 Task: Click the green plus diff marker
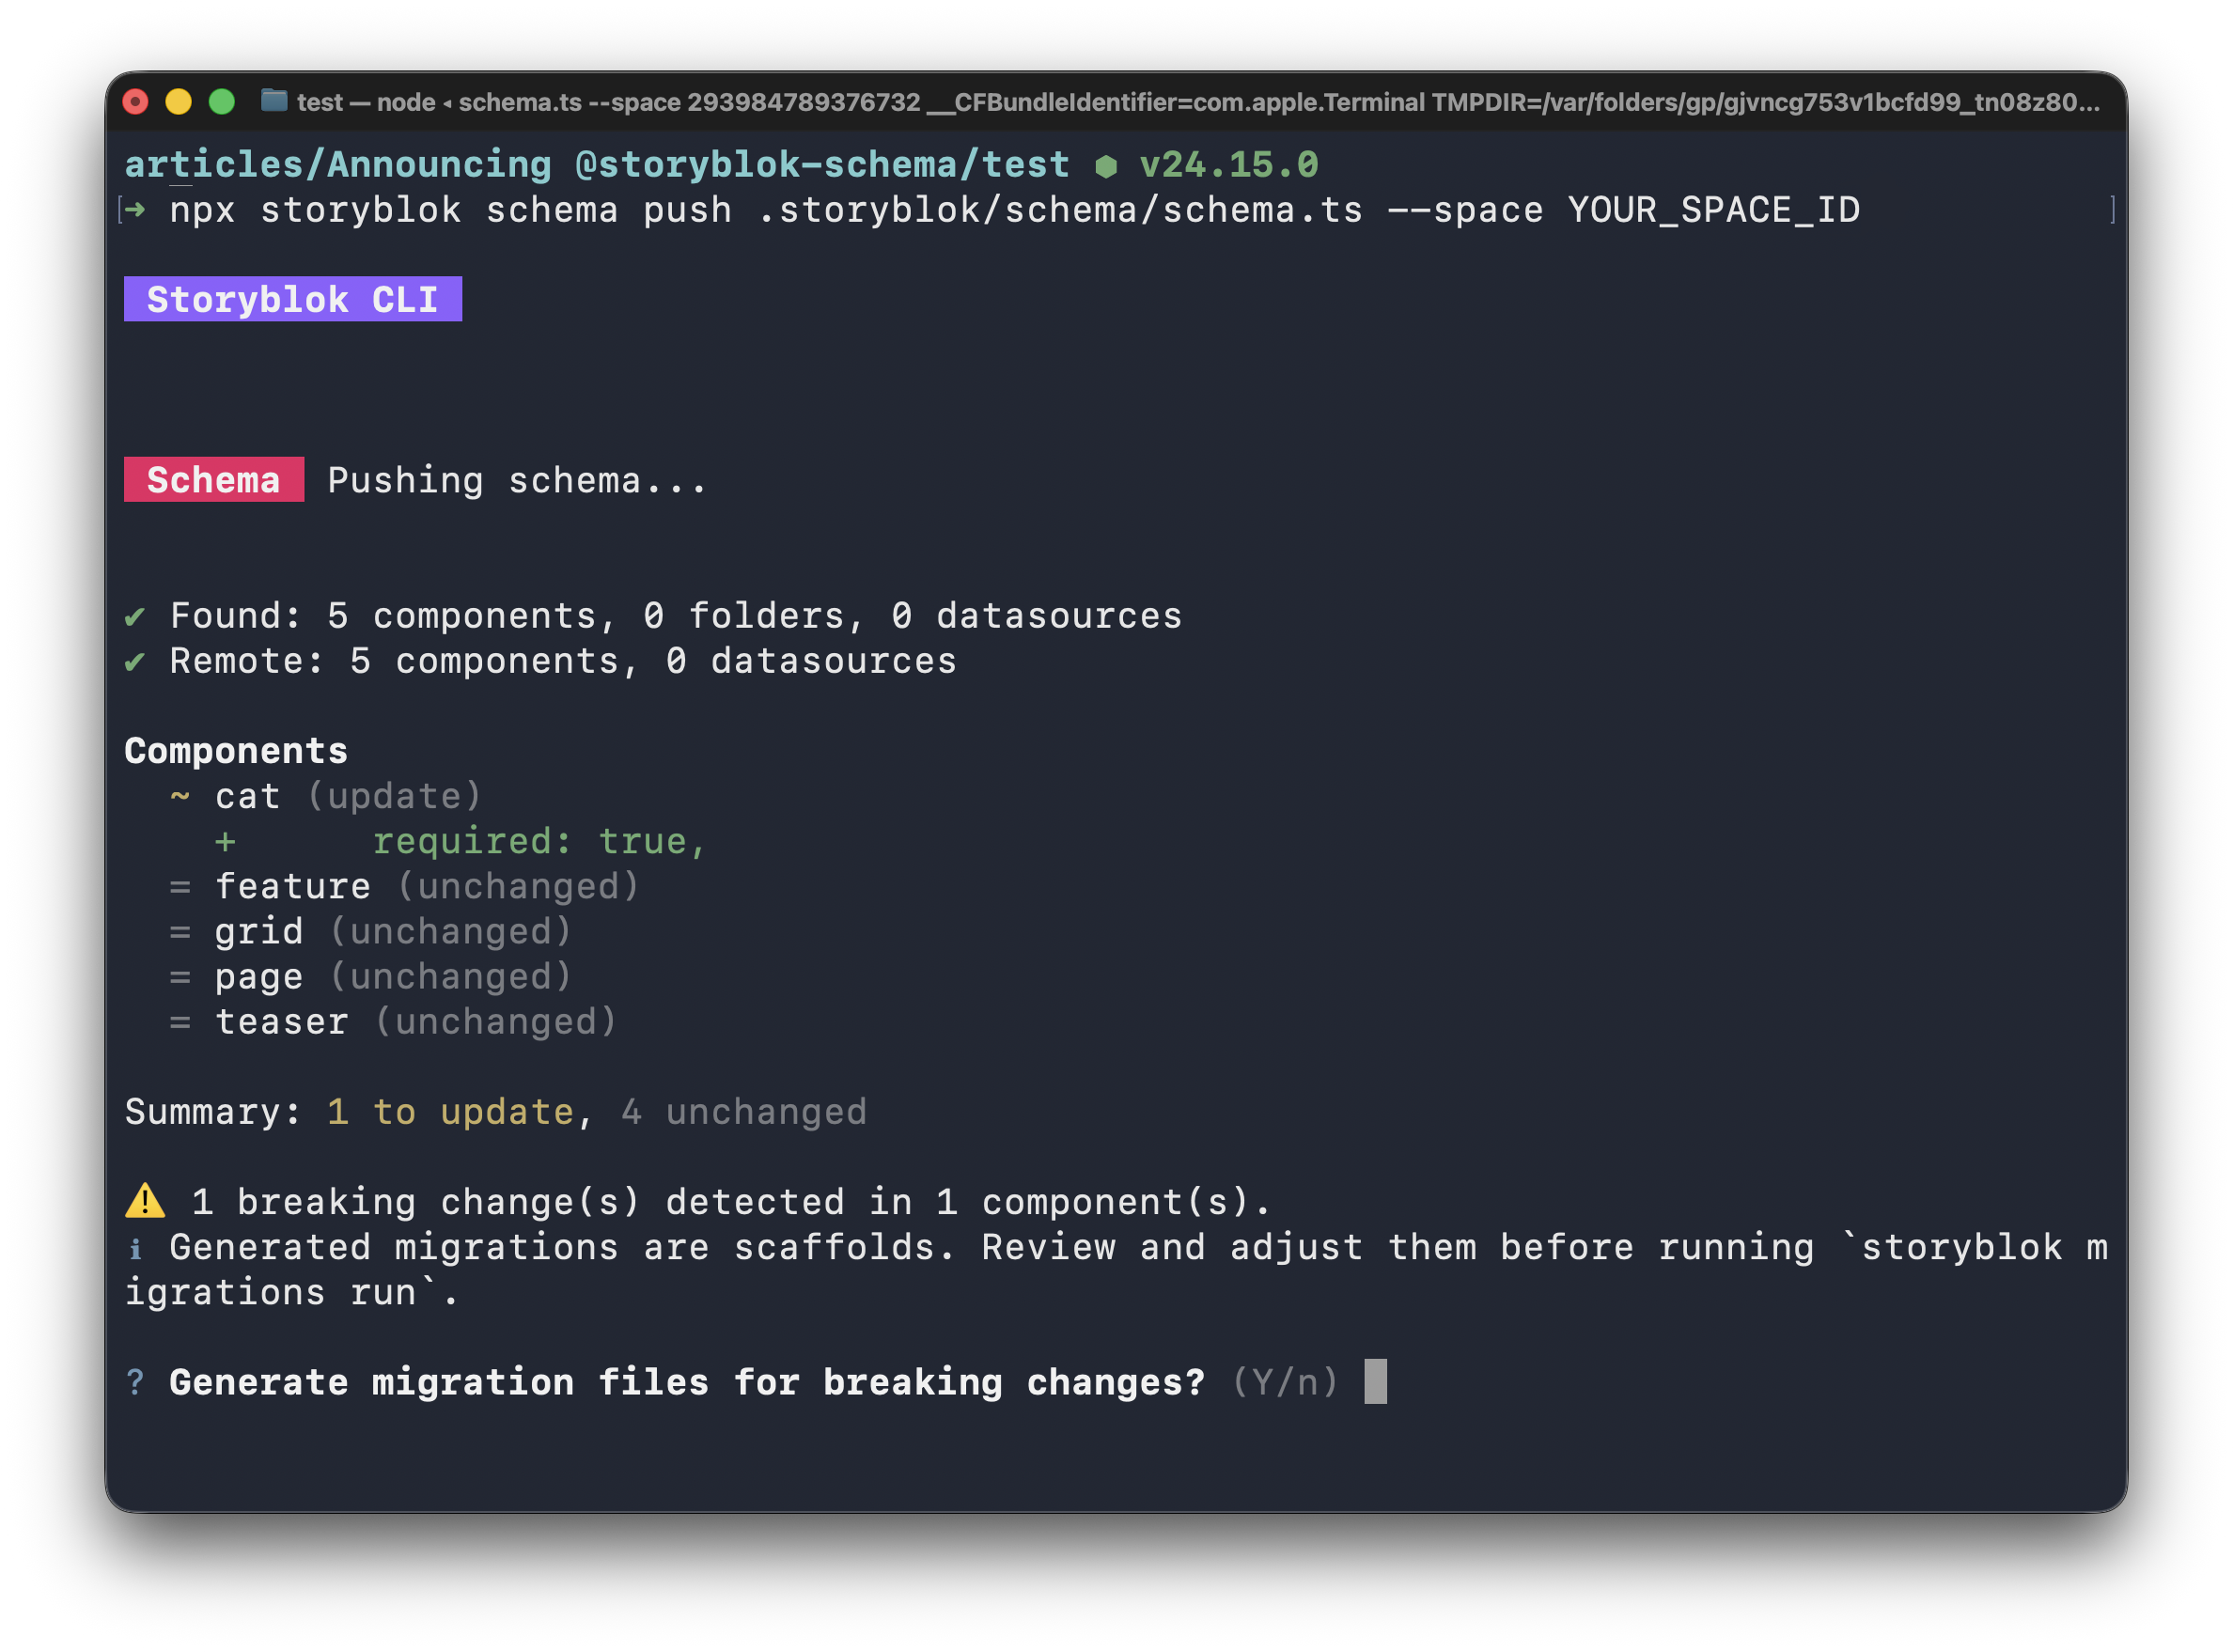point(225,842)
